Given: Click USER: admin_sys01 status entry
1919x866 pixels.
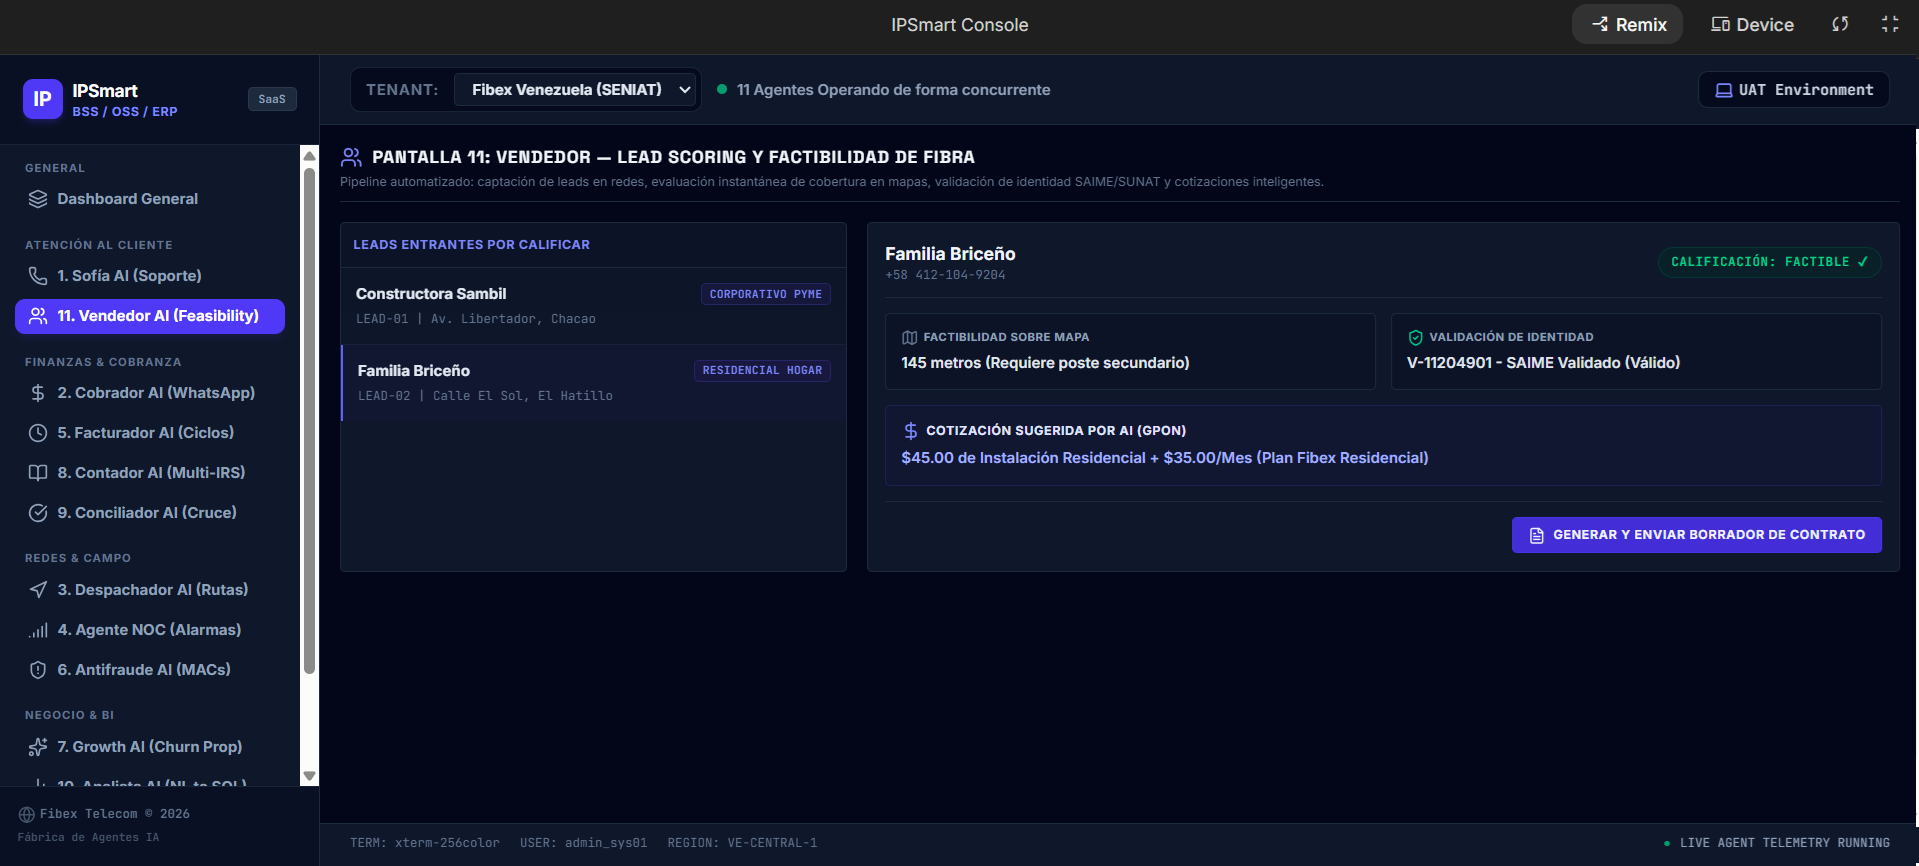Looking at the screenshot, I should coord(583,843).
